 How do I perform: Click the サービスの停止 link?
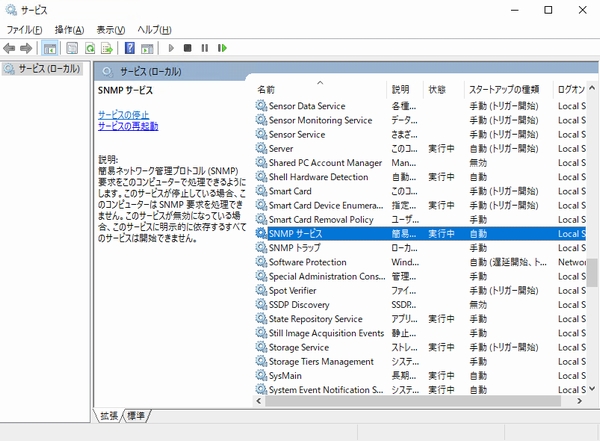pyautogui.click(x=123, y=114)
